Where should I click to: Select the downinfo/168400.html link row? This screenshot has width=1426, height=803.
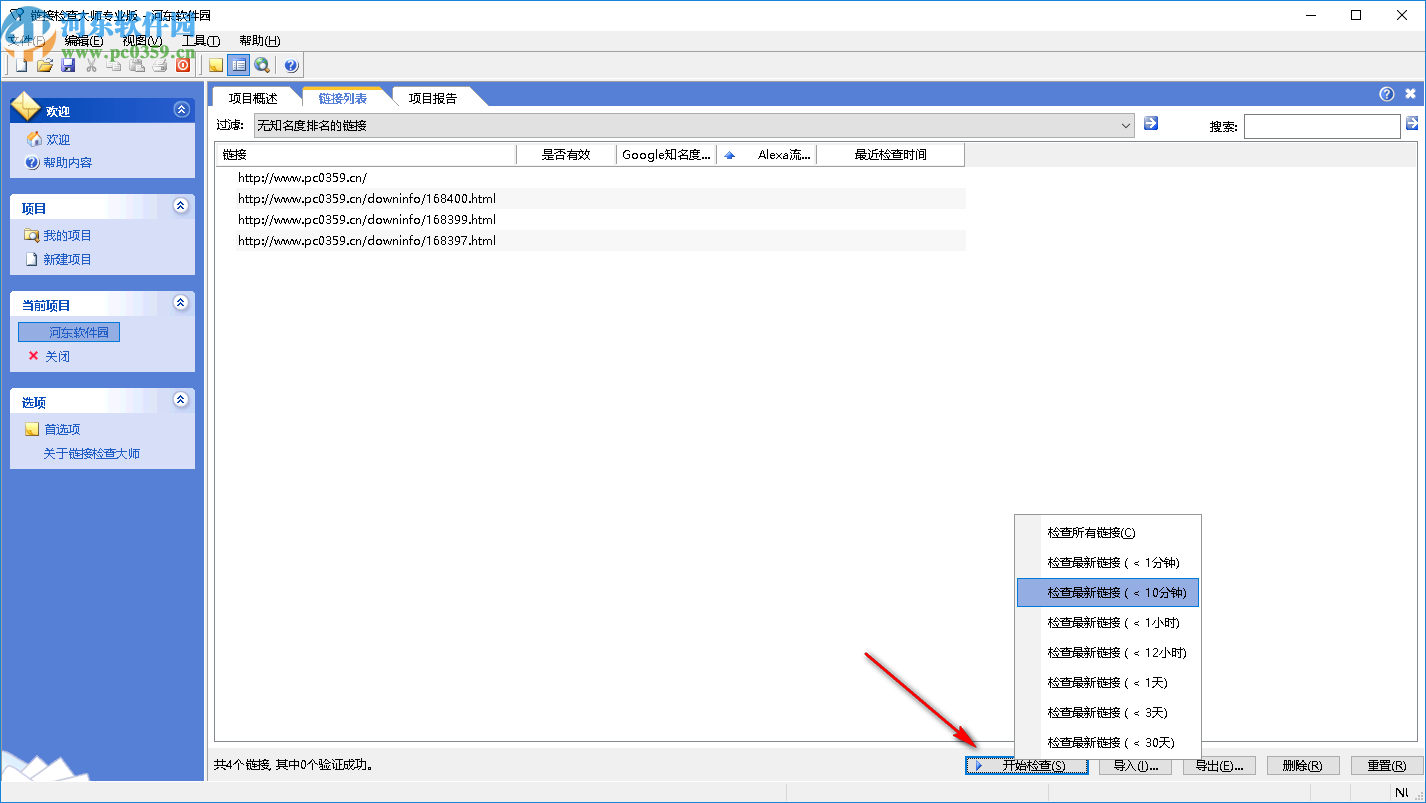590,199
